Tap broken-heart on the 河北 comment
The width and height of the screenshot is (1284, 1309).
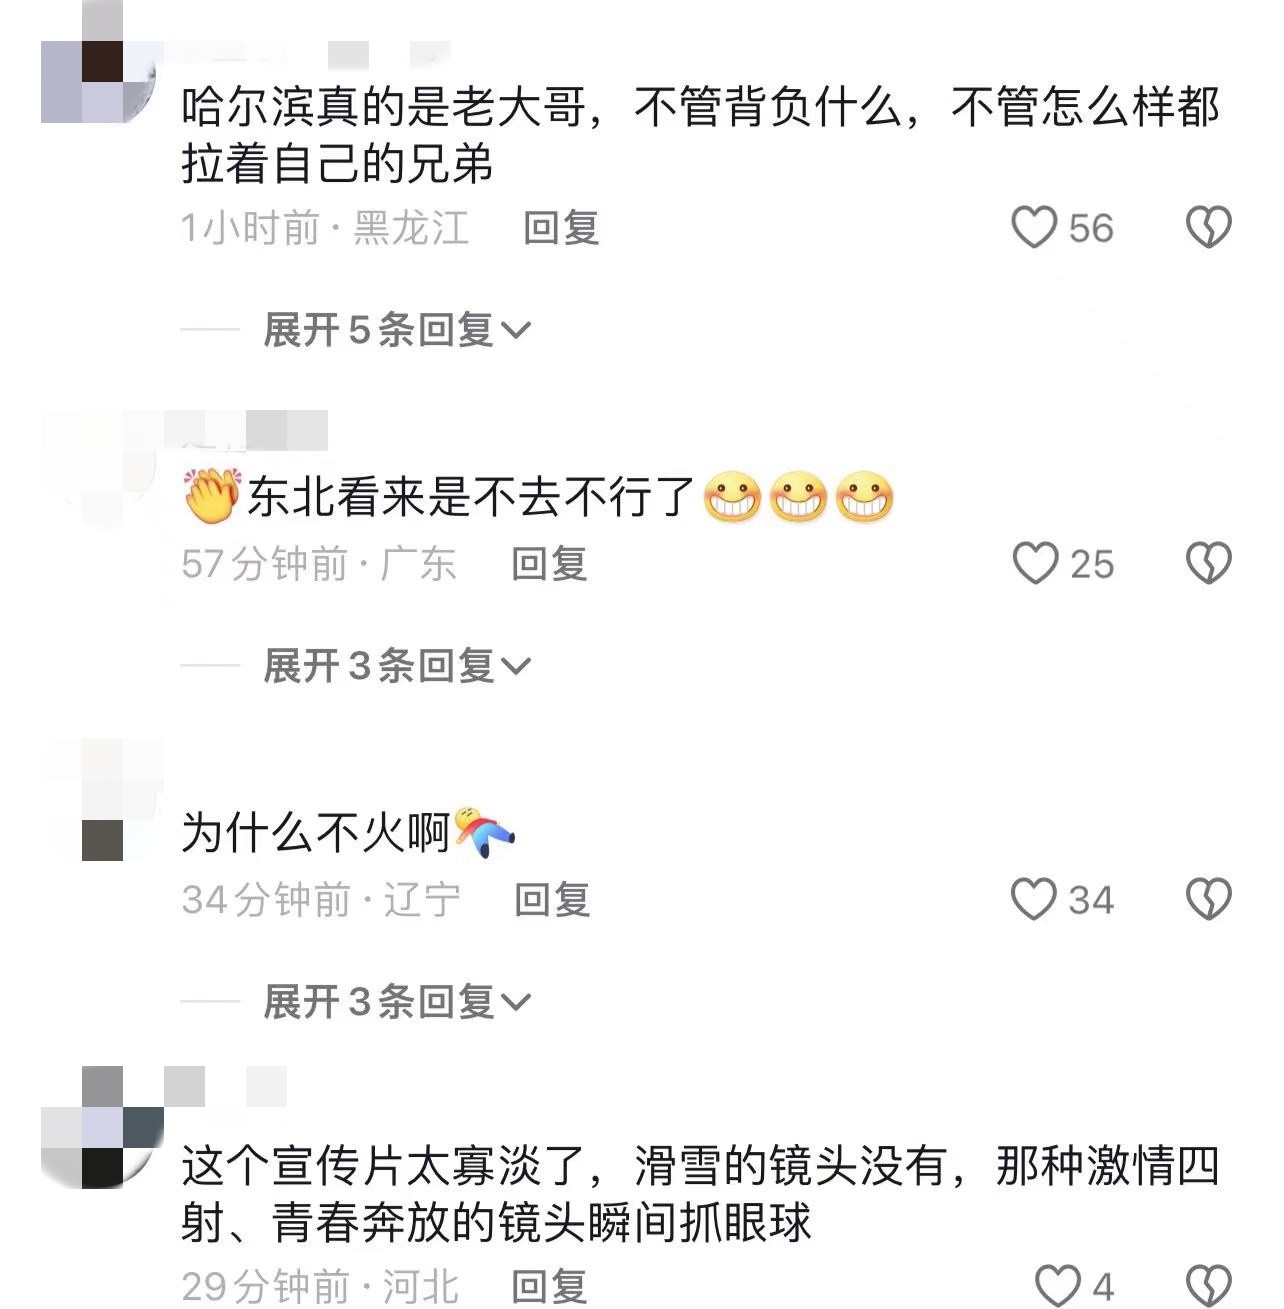point(1208,1285)
